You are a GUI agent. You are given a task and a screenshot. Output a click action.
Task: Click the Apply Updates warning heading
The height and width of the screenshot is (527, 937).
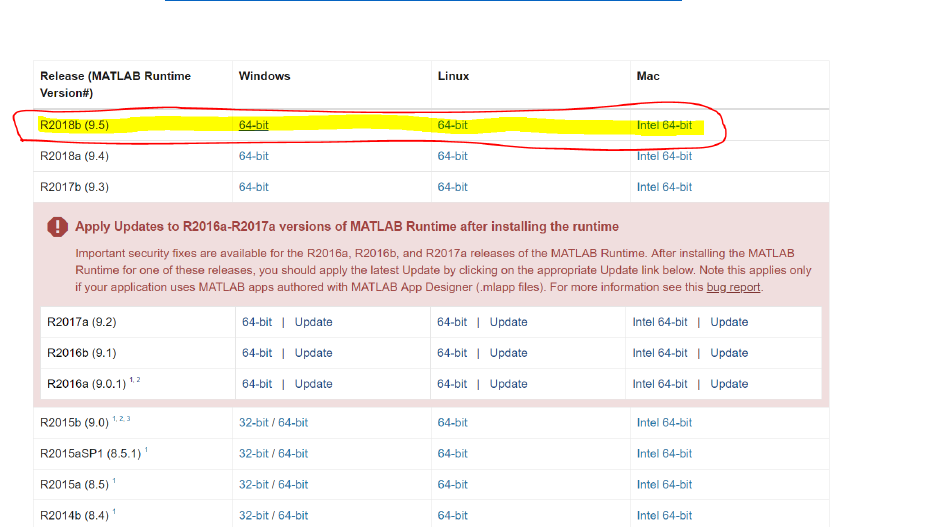click(x=347, y=226)
